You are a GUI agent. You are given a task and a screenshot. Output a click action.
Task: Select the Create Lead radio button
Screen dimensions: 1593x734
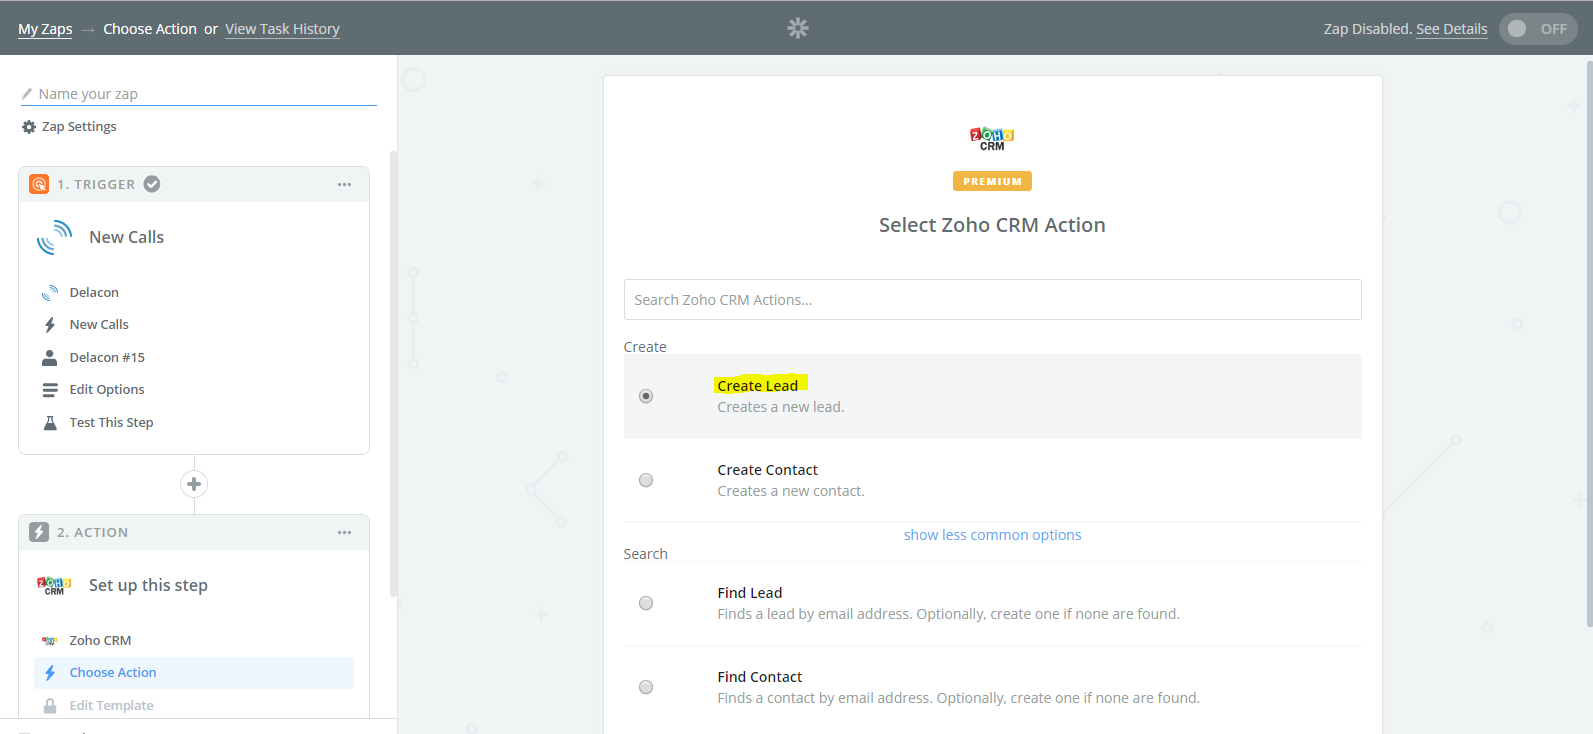coord(646,396)
